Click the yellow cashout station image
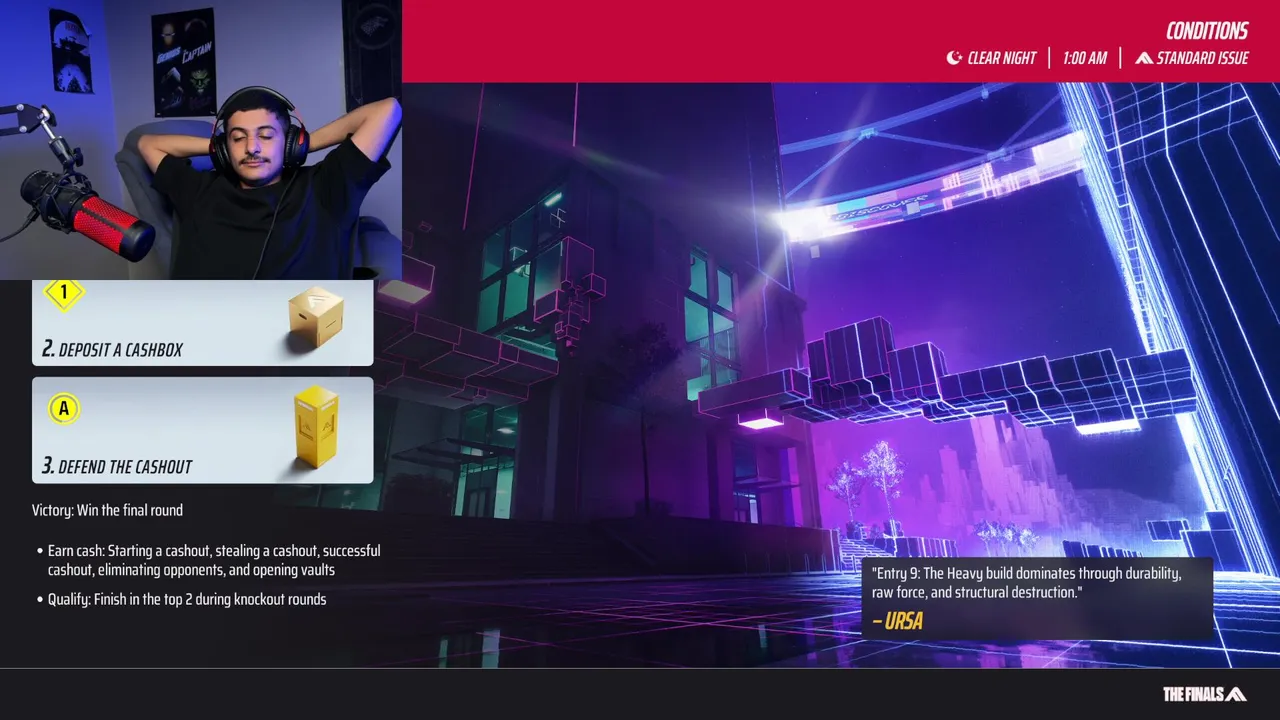 316,428
